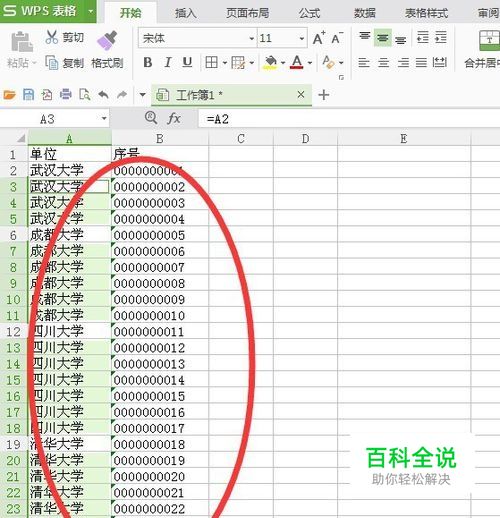Decrease font size with A- icon
This screenshot has height=518, width=500.
coord(337,38)
